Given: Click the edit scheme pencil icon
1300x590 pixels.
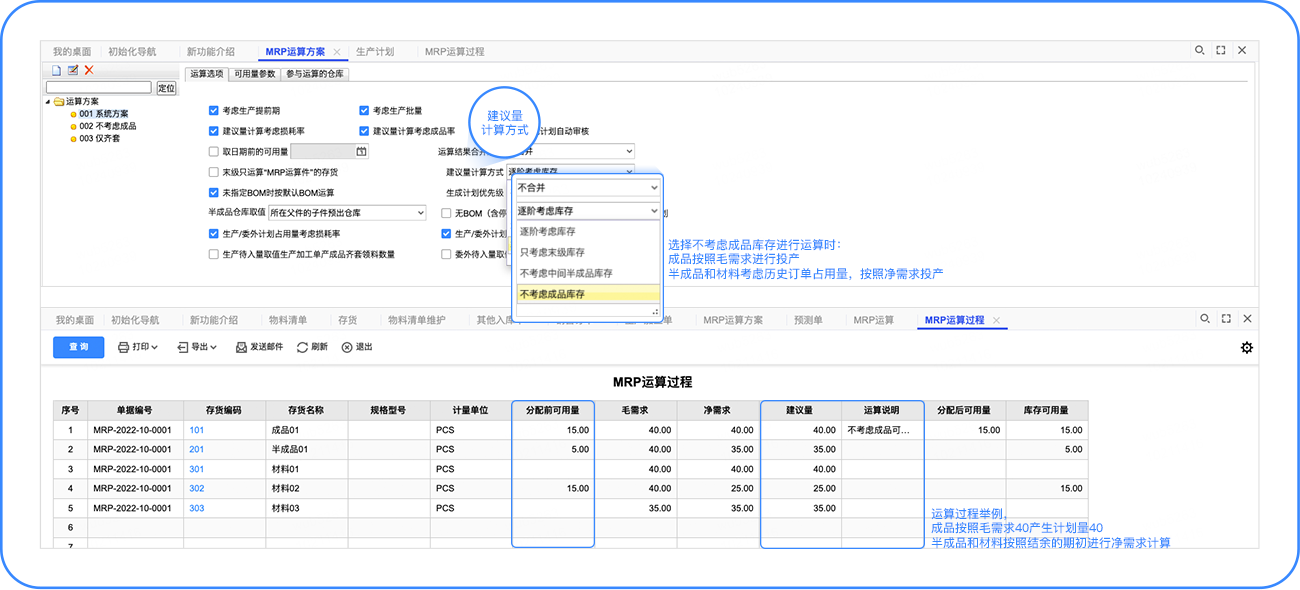Looking at the screenshot, I should coord(73,70).
